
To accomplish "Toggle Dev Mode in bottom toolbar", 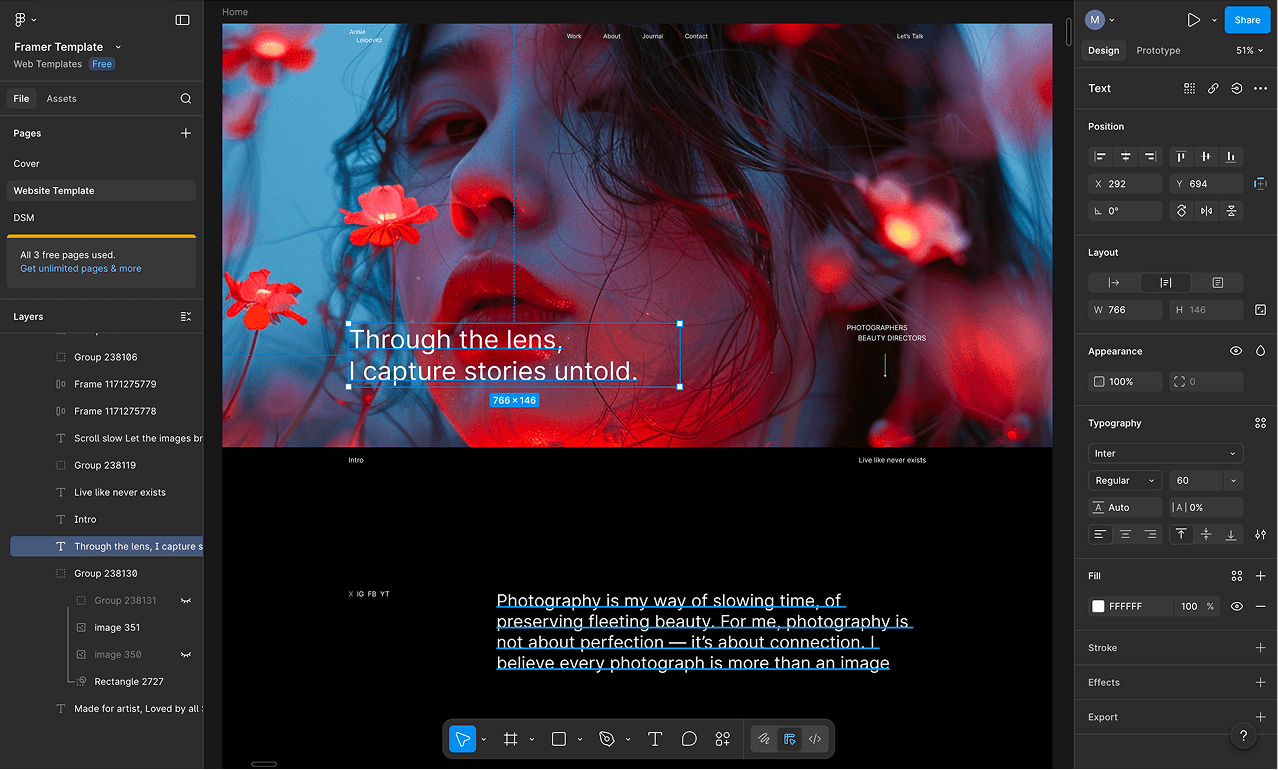I will point(815,739).
